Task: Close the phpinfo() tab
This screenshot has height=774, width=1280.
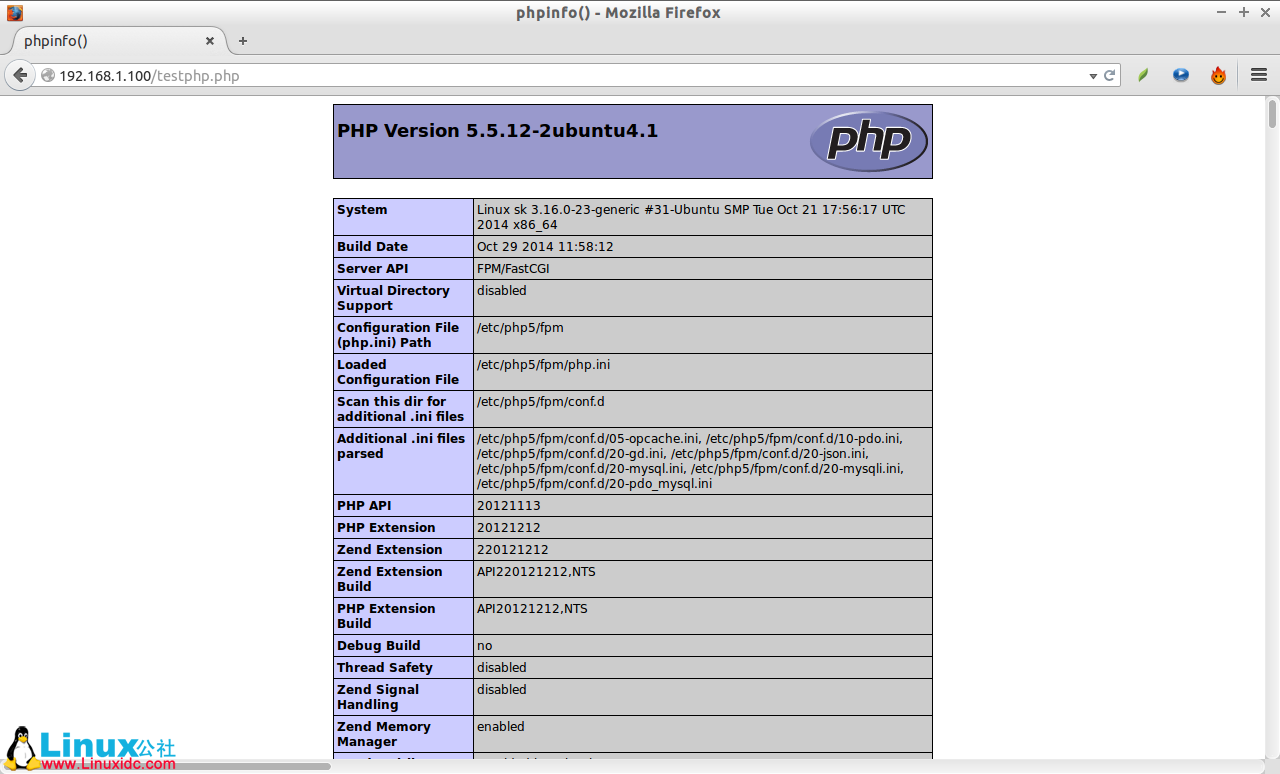Action: (210, 41)
